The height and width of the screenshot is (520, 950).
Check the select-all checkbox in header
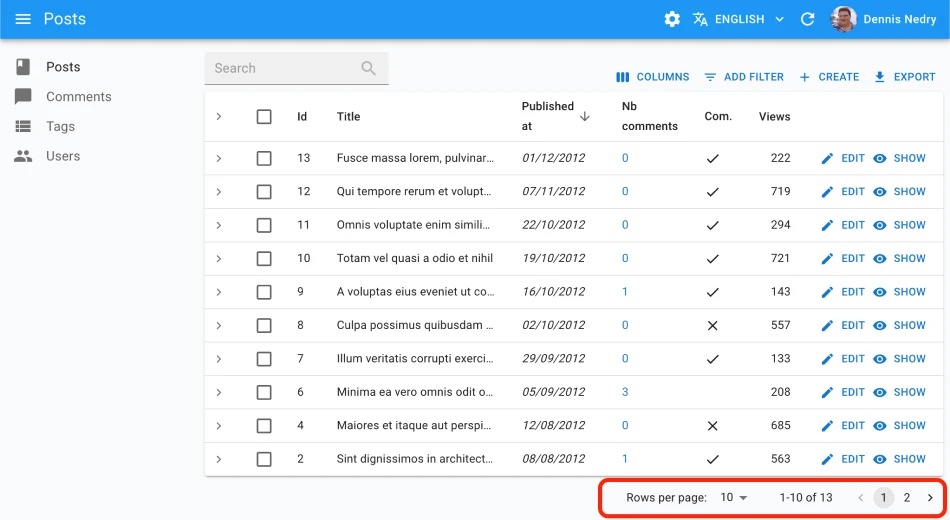(264, 117)
